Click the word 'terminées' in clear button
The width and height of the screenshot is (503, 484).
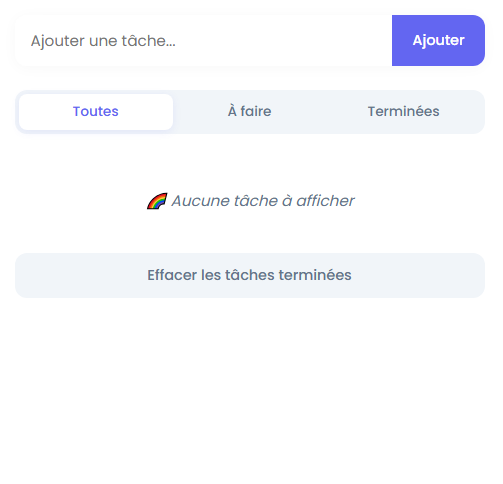tap(315, 275)
